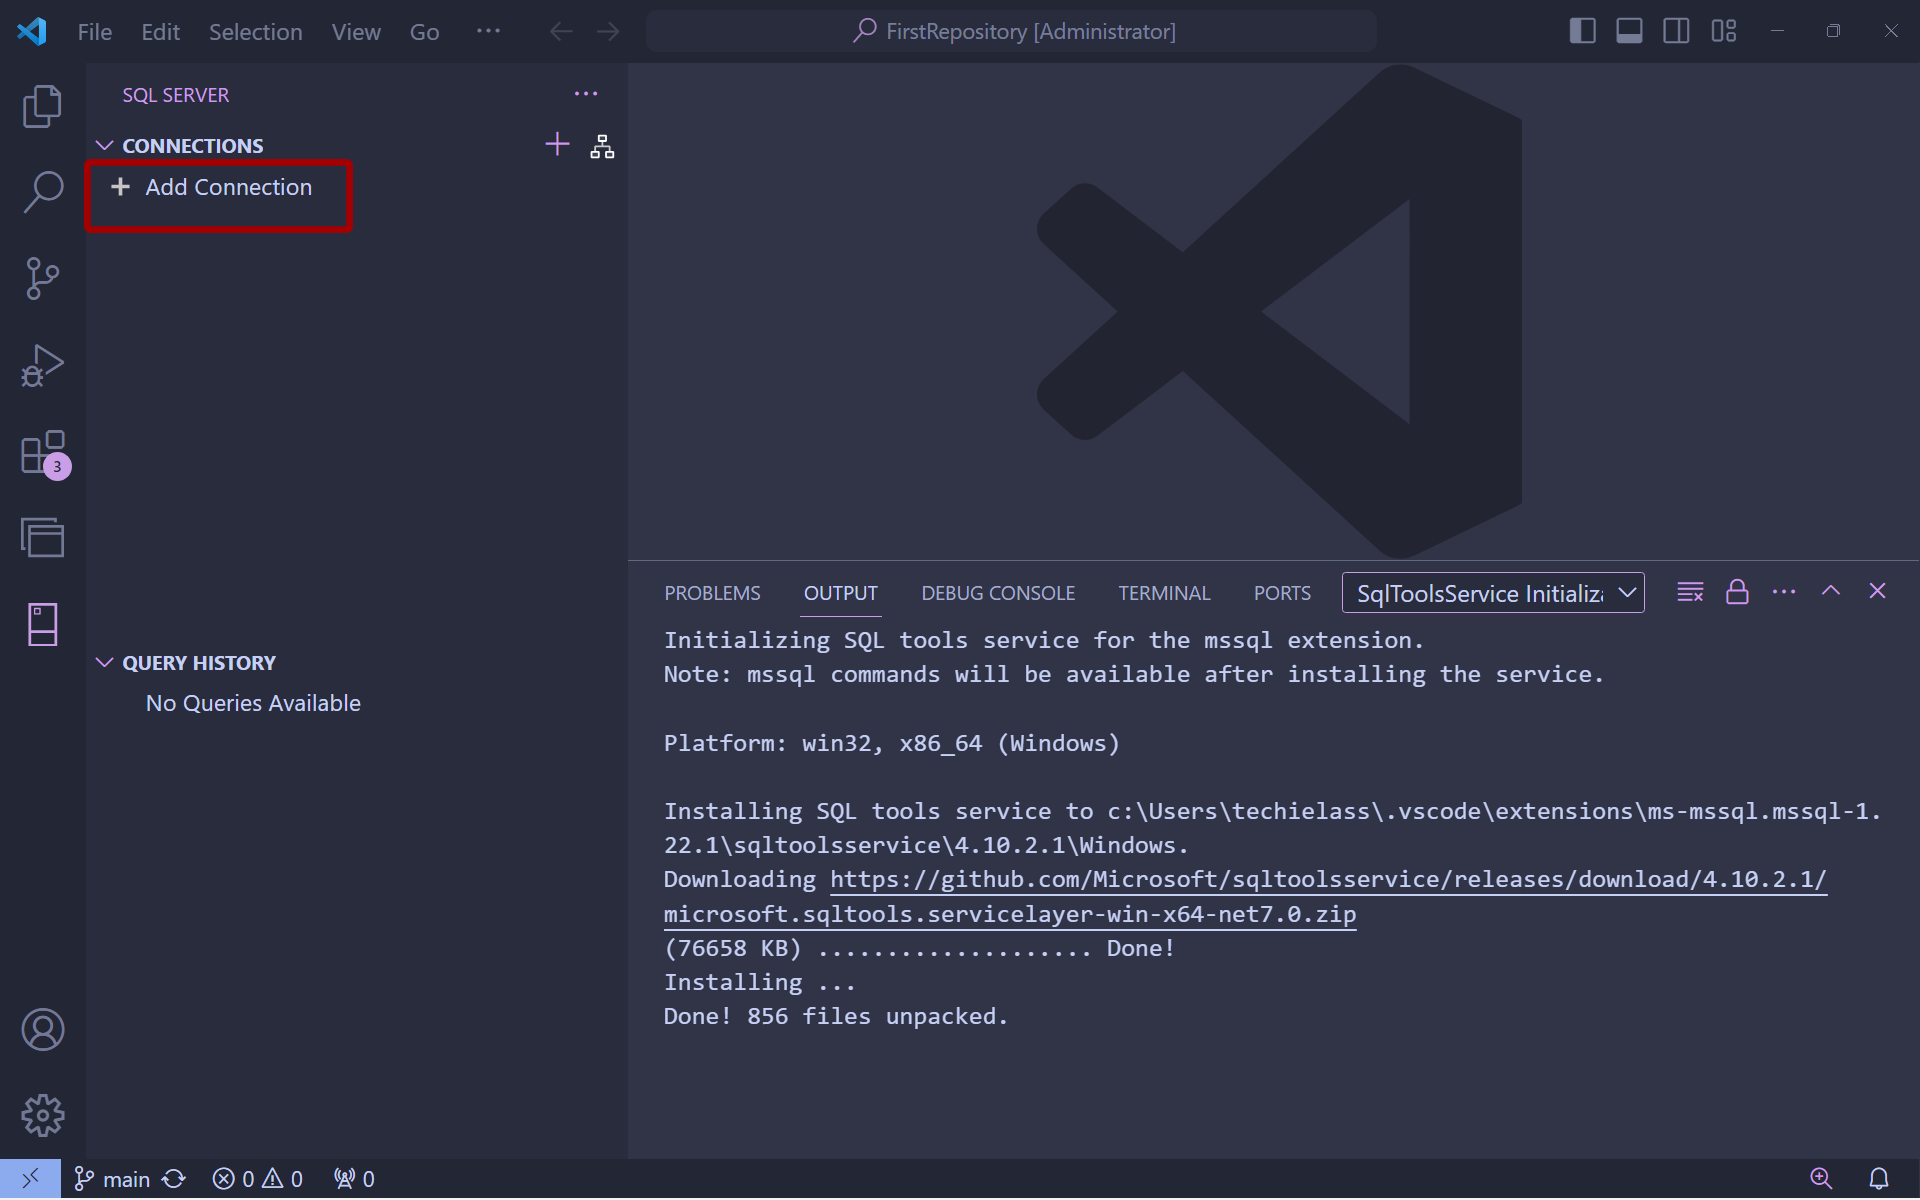Switch to the TERMINAL tab
Image resolution: width=1920 pixels, height=1200 pixels.
coord(1164,592)
